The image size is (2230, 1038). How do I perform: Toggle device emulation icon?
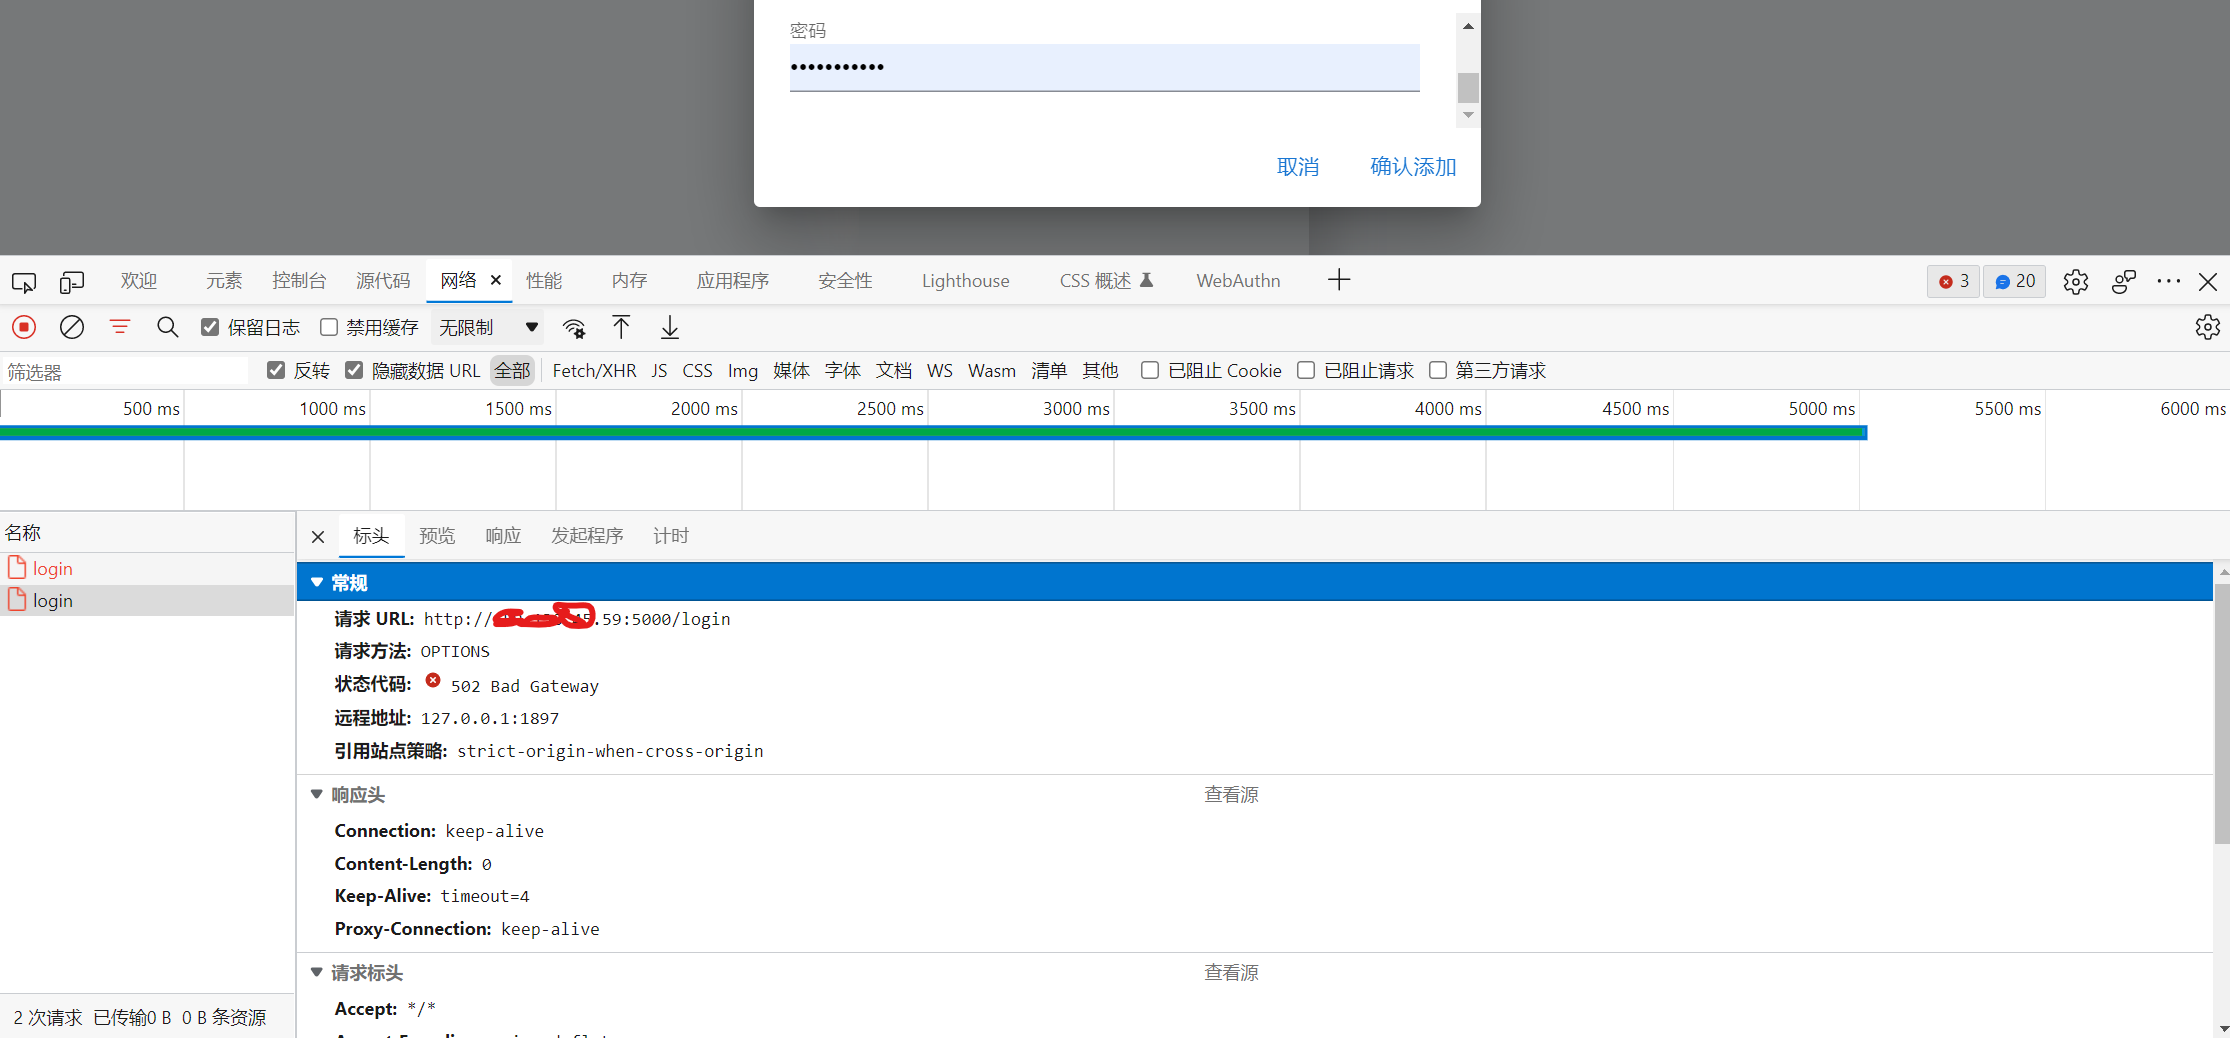coord(72,282)
